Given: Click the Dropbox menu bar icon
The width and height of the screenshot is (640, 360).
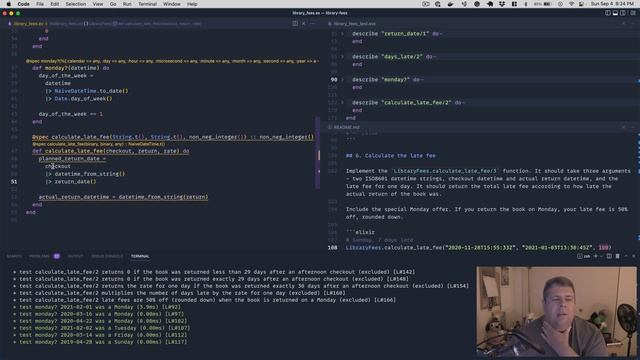Looking at the screenshot, I should point(502,4).
